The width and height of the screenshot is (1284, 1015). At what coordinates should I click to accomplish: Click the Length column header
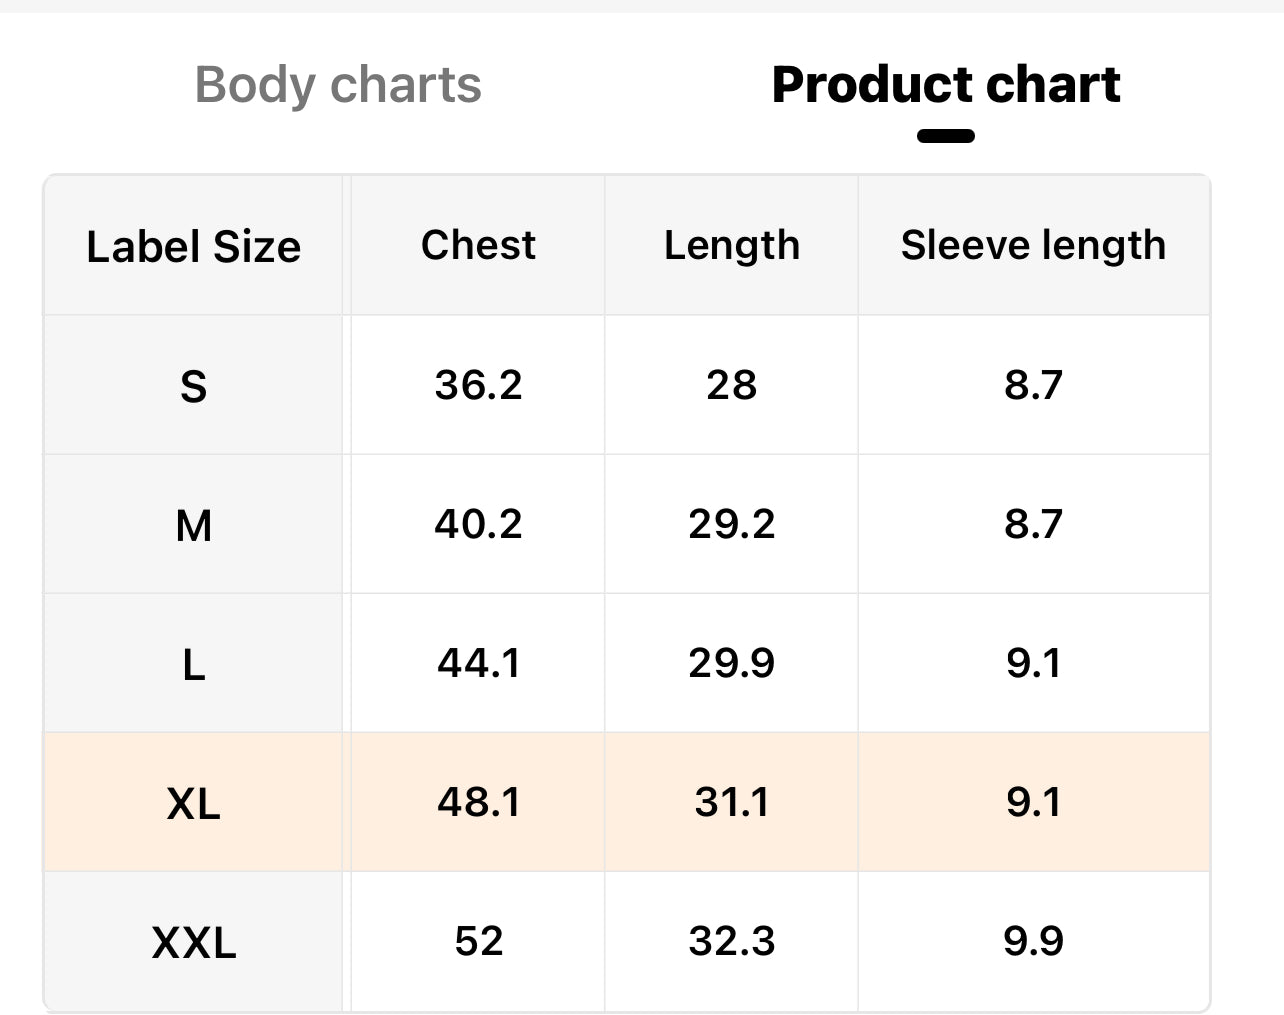[x=731, y=246]
